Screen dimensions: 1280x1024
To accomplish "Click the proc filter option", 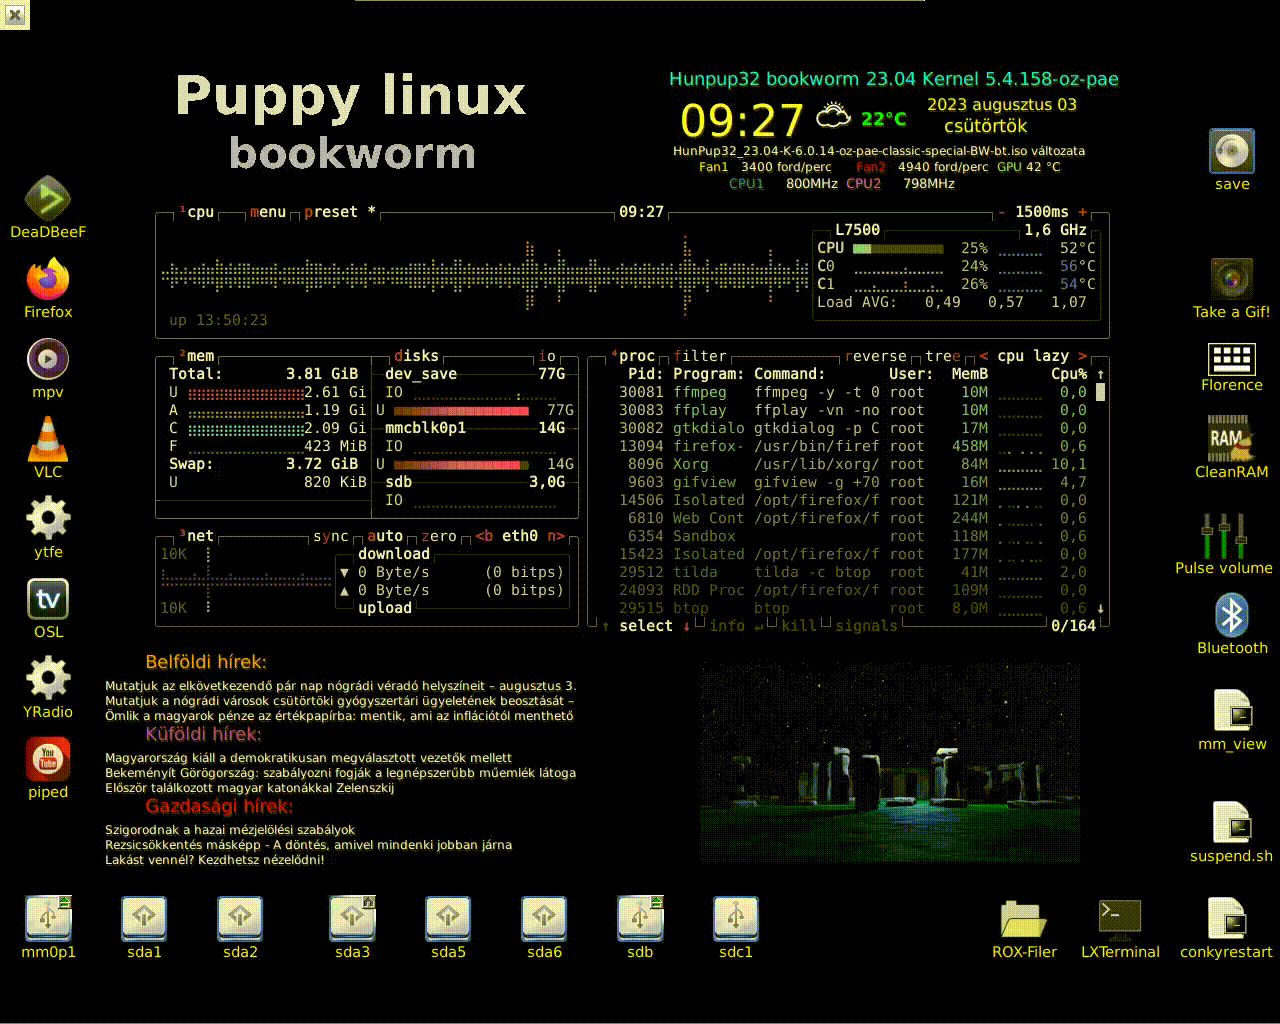I will pos(700,356).
